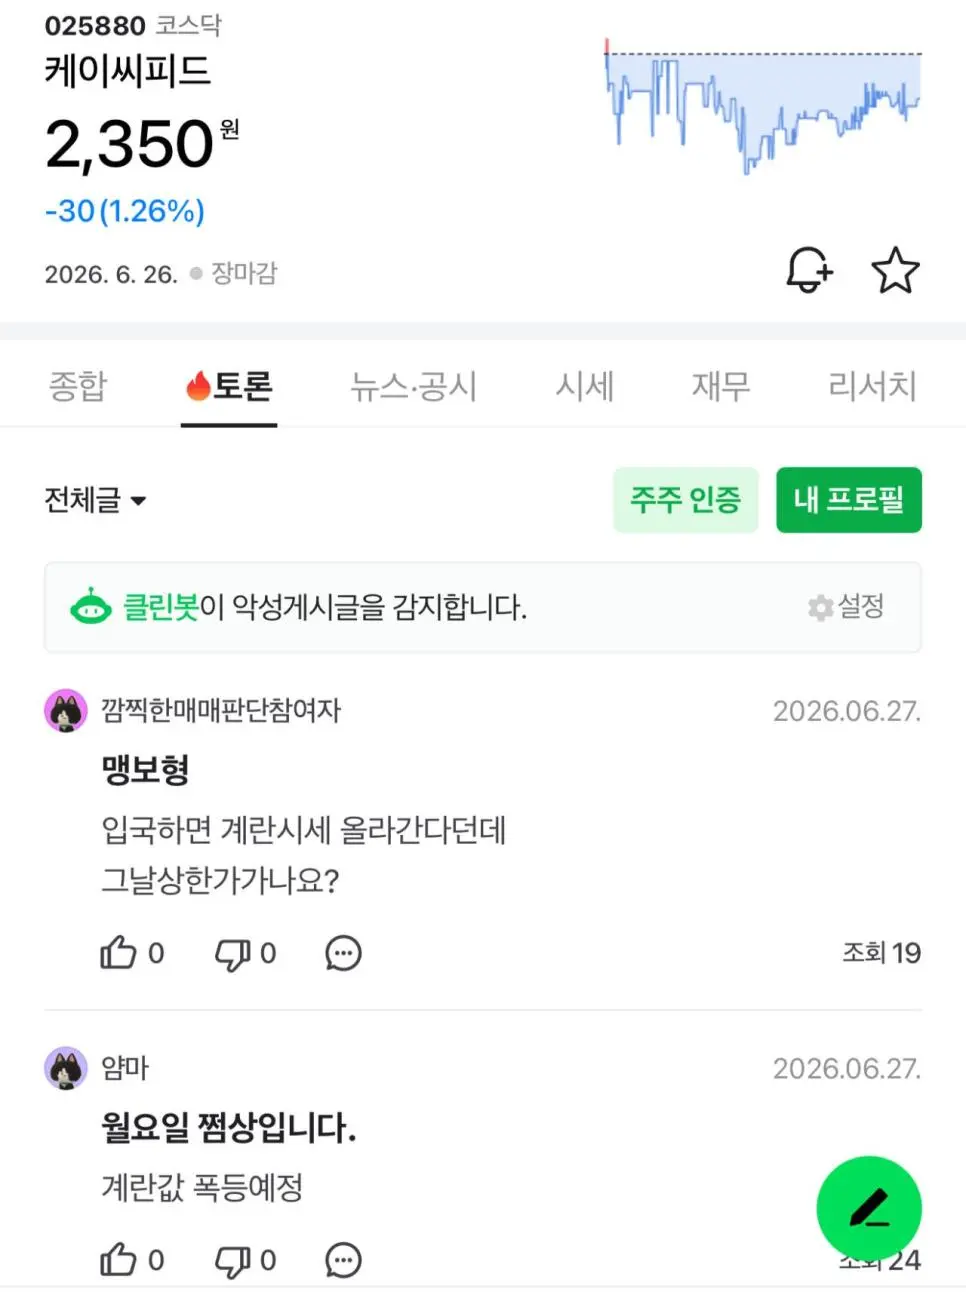Switch to the 뉴스·공시 tab

click(413, 385)
